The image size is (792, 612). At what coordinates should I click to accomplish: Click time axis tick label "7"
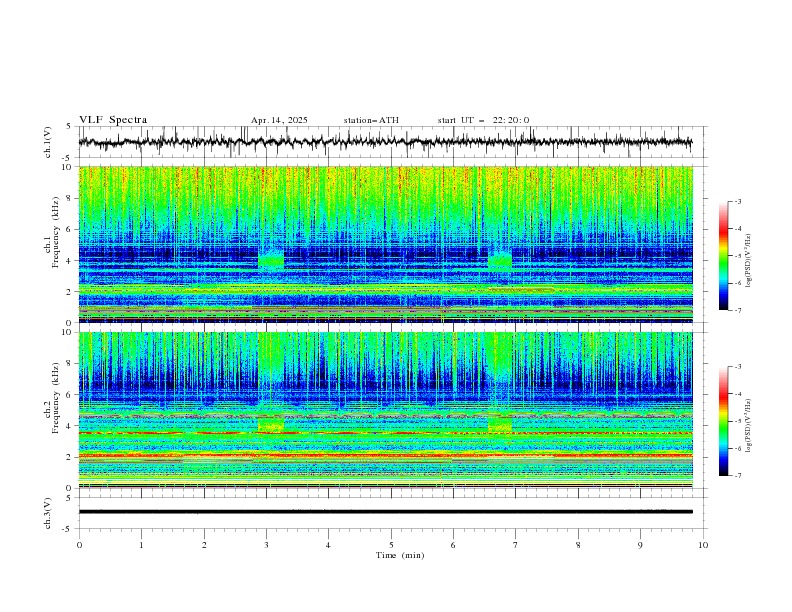[516, 545]
